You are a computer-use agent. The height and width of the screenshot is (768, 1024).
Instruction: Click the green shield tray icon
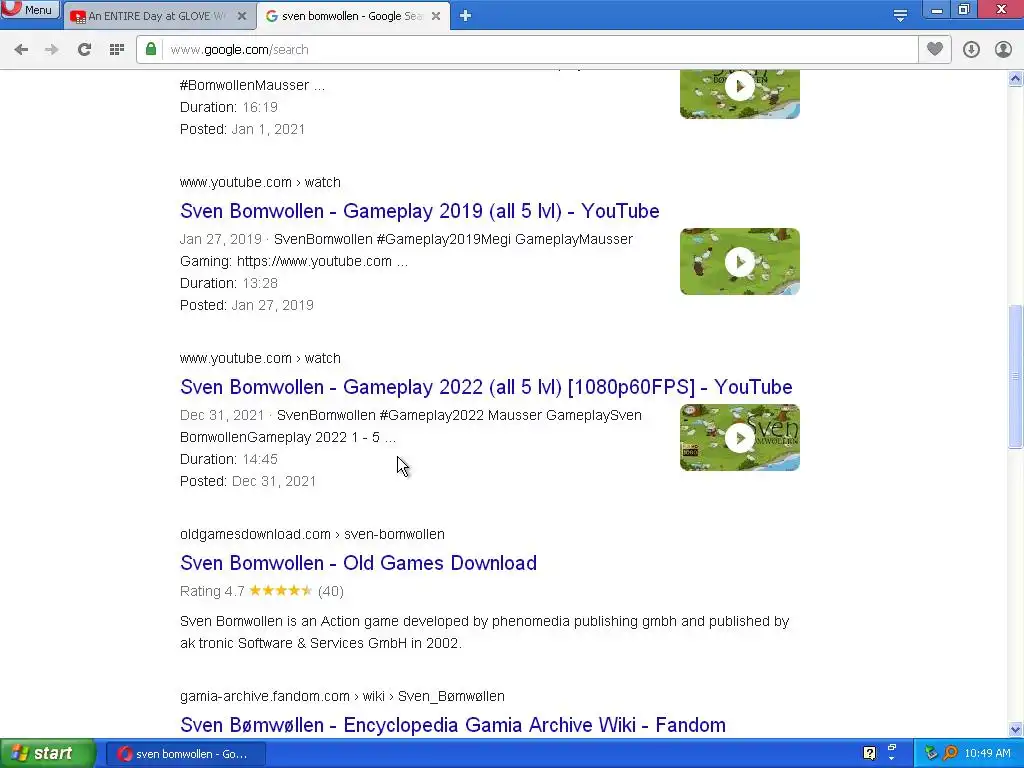pyautogui.click(x=931, y=754)
